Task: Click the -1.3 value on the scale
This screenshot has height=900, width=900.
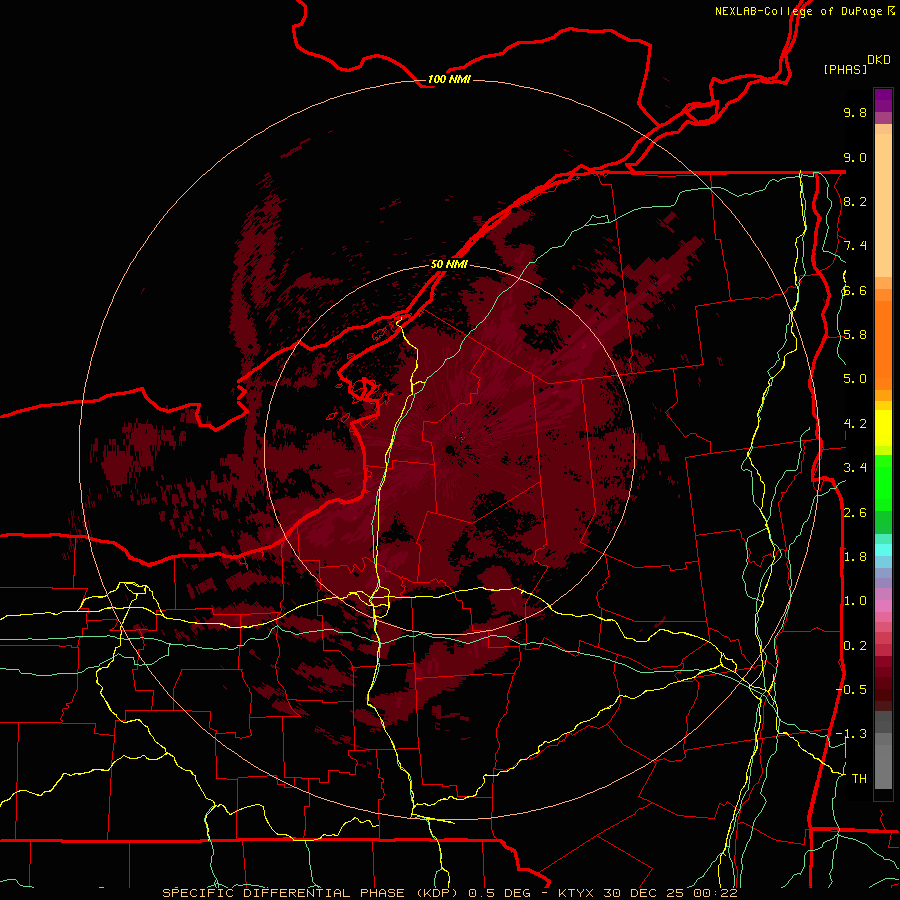Action: coord(851,734)
